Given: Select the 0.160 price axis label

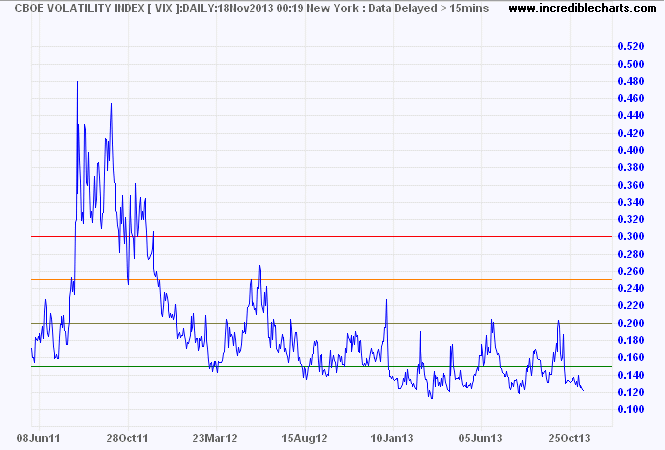Looking at the screenshot, I should pyautogui.click(x=631, y=357).
